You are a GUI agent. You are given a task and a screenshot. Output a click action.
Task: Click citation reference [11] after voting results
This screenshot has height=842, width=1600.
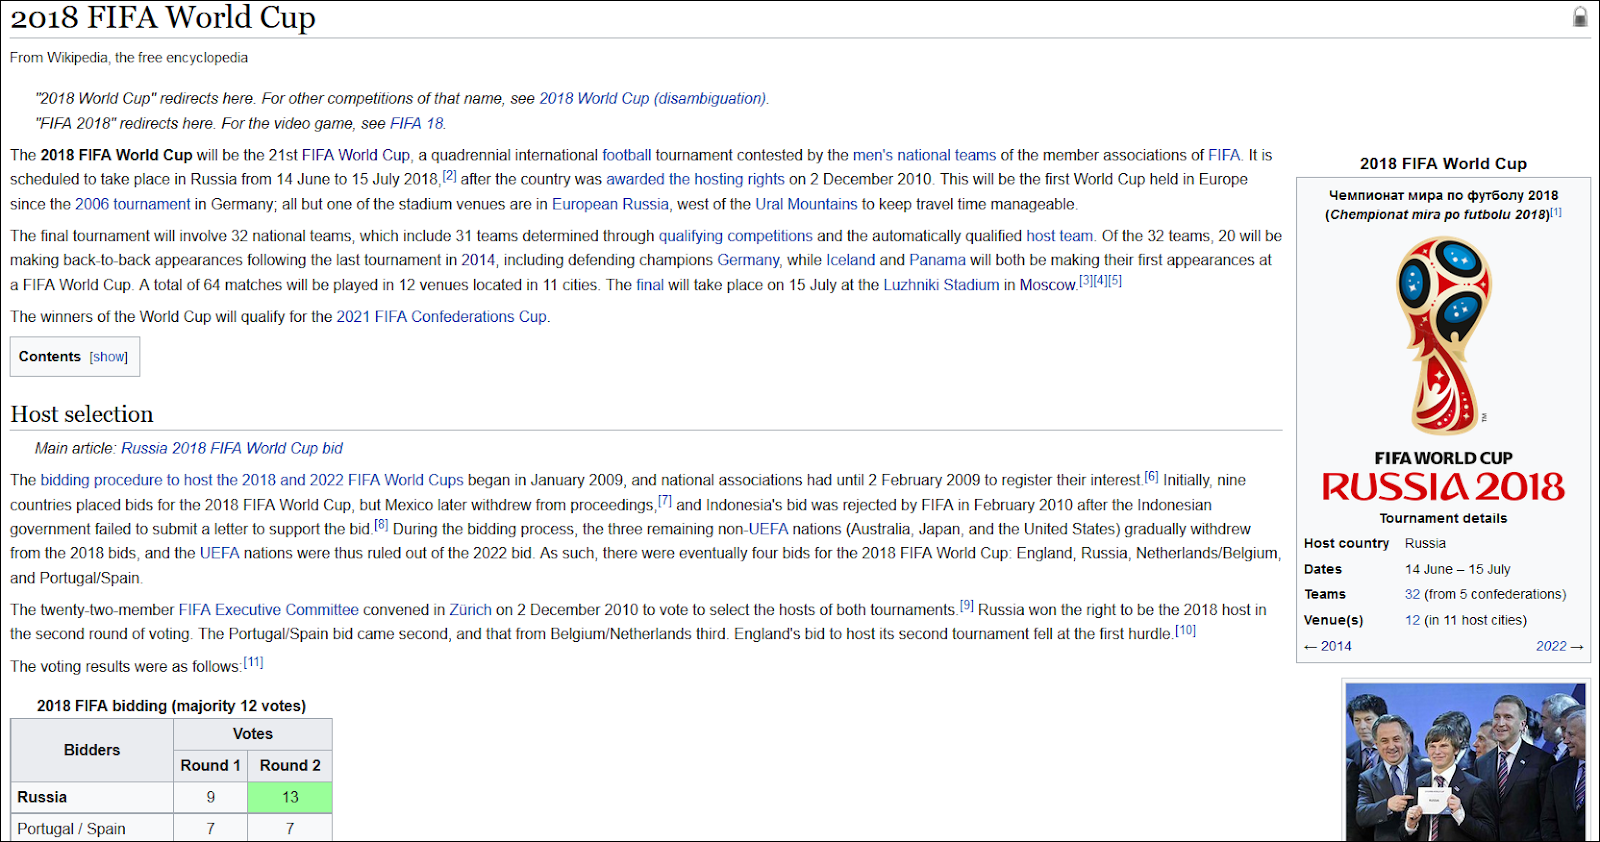[253, 662]
